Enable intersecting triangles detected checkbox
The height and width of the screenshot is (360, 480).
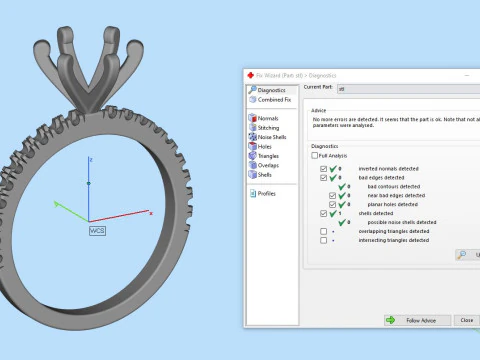tap(323, 240)
